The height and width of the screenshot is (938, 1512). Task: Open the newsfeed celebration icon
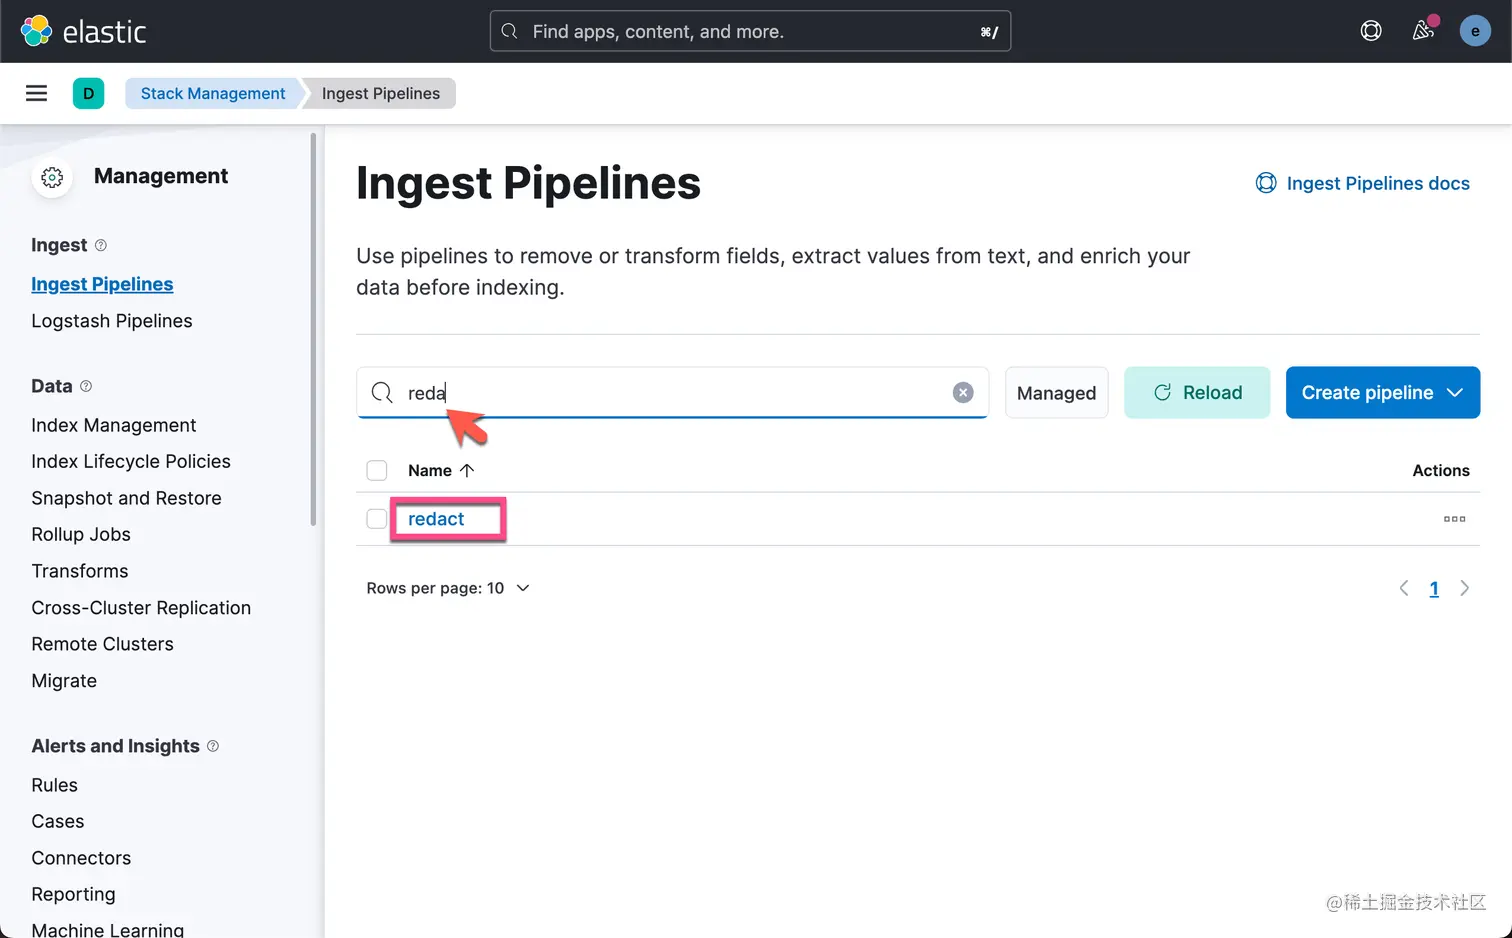(x=1423, y=31)
